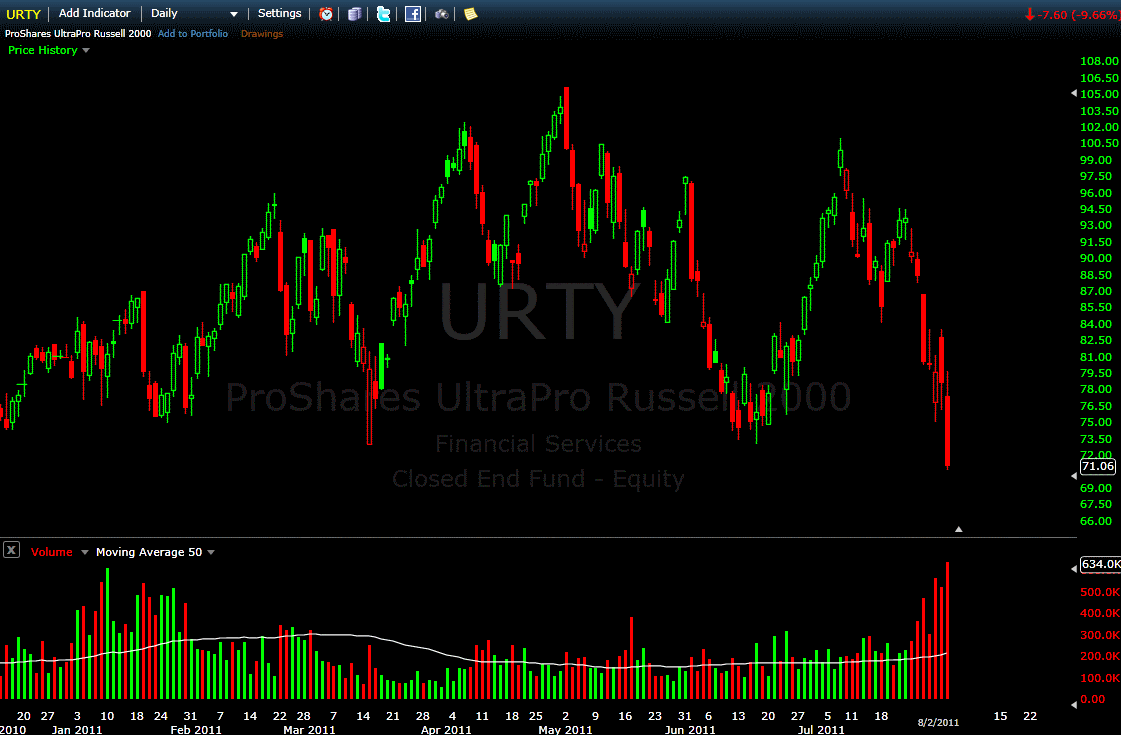Image resolution: width=1121 pixels, height=735 pixels.
Task: Click the Drawings link
Action: 262,34
